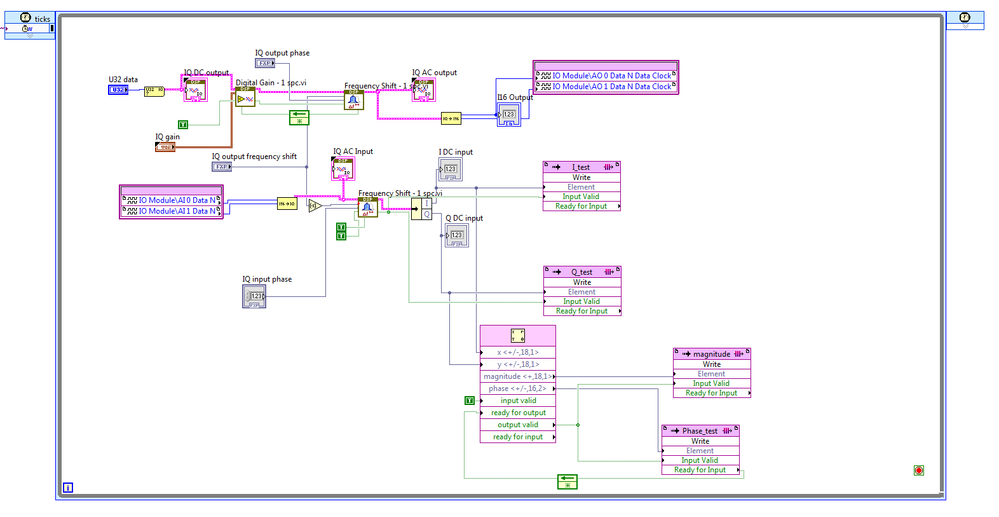
Task: Select the Digital Gain subVI icon
Action: coord(245,98)
